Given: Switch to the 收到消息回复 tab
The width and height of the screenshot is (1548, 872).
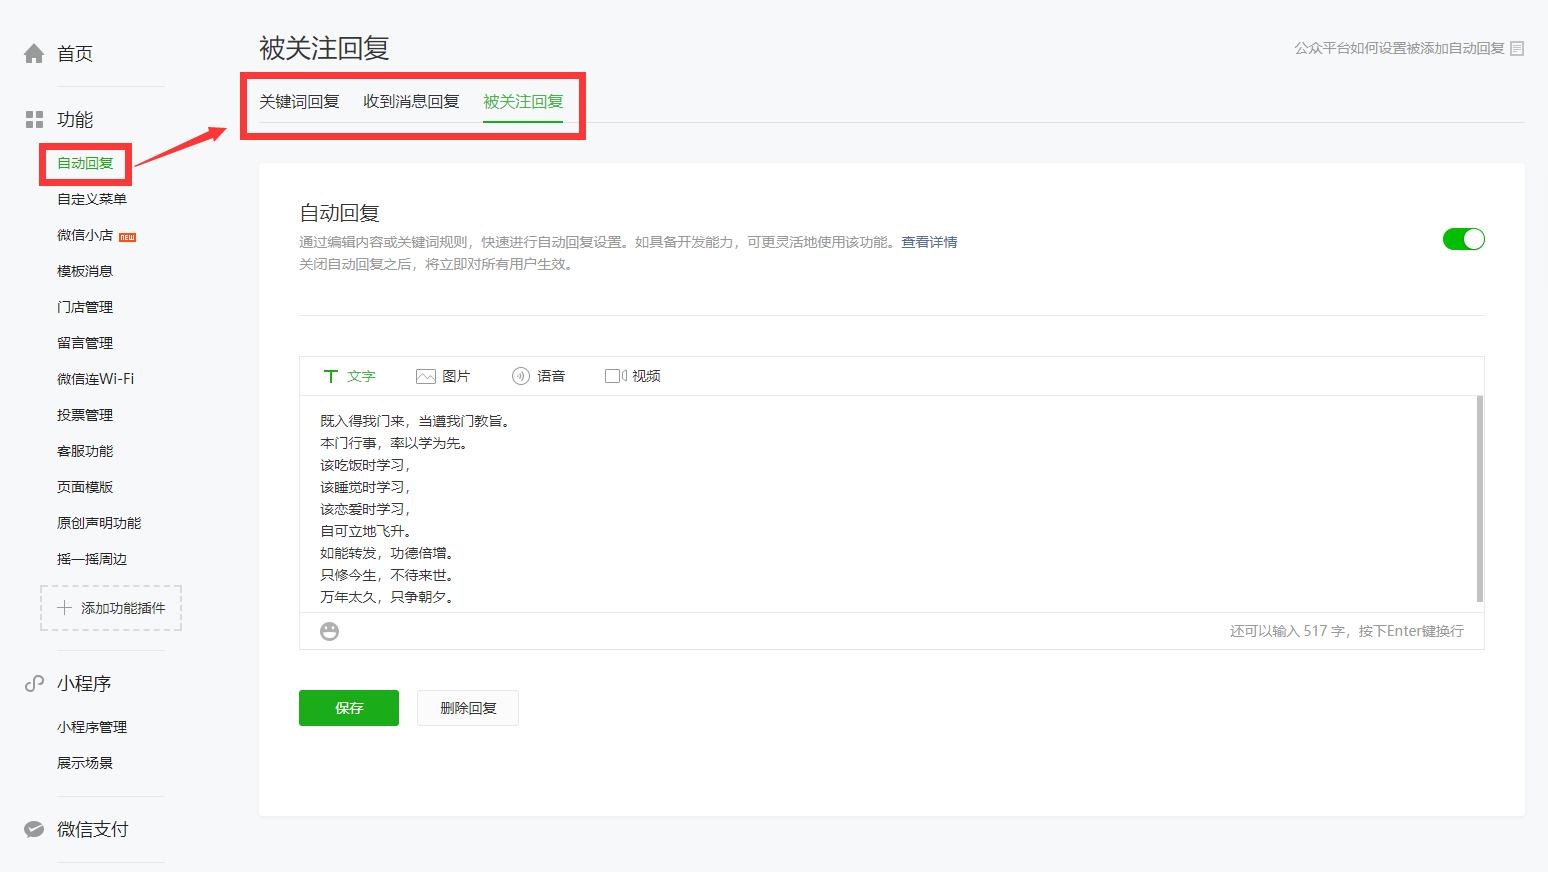Looking at the screenshot, I should (x=411, y=102).
